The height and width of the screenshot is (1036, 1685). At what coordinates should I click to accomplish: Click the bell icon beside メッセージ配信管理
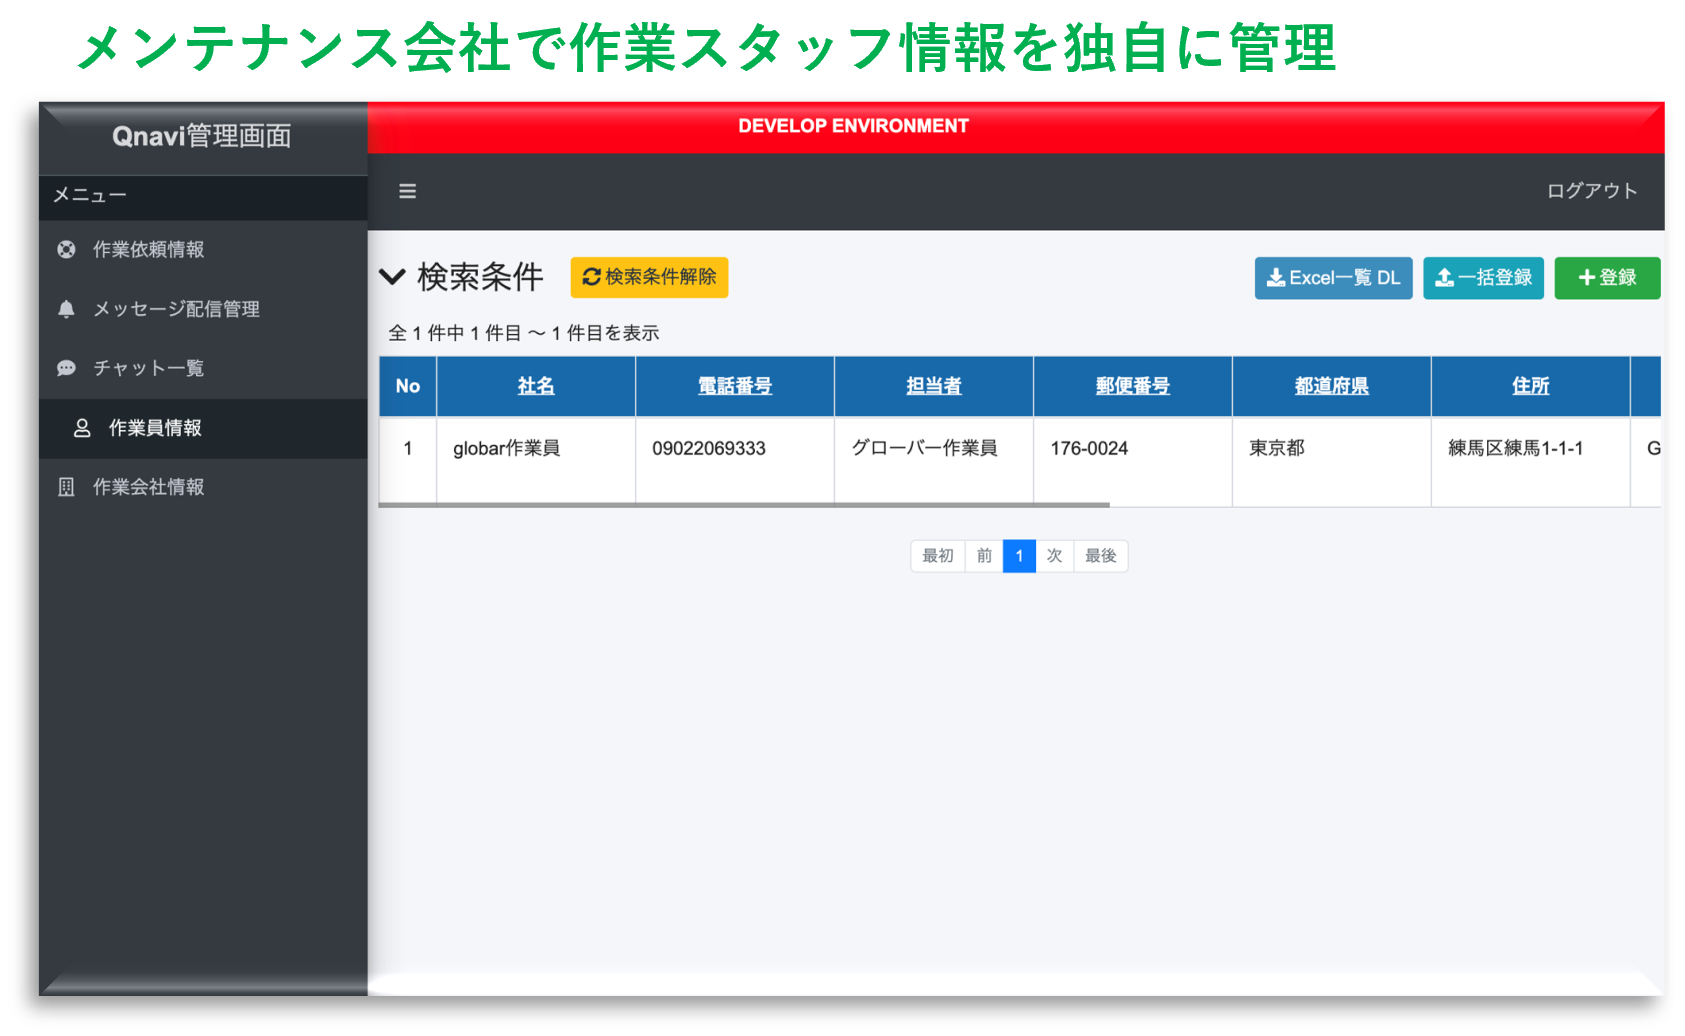point(66,309)
